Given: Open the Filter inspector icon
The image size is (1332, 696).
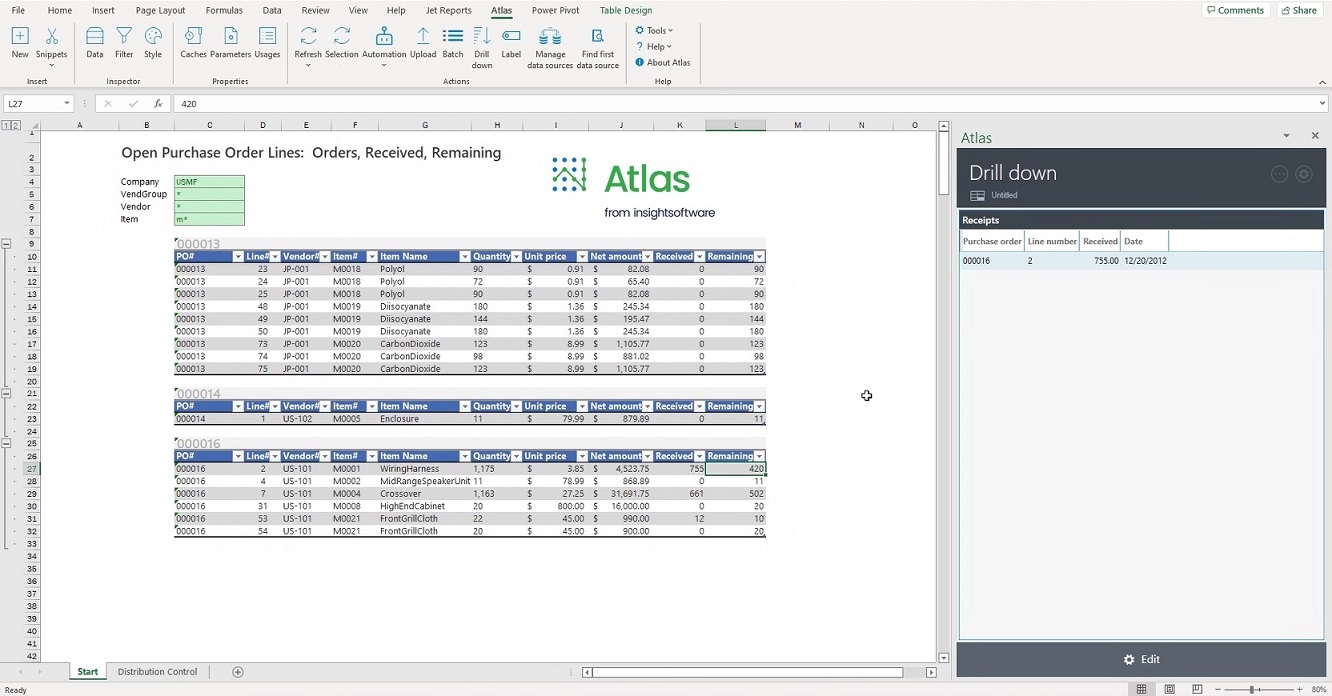Looking at the screenshot, I should 124,42.
